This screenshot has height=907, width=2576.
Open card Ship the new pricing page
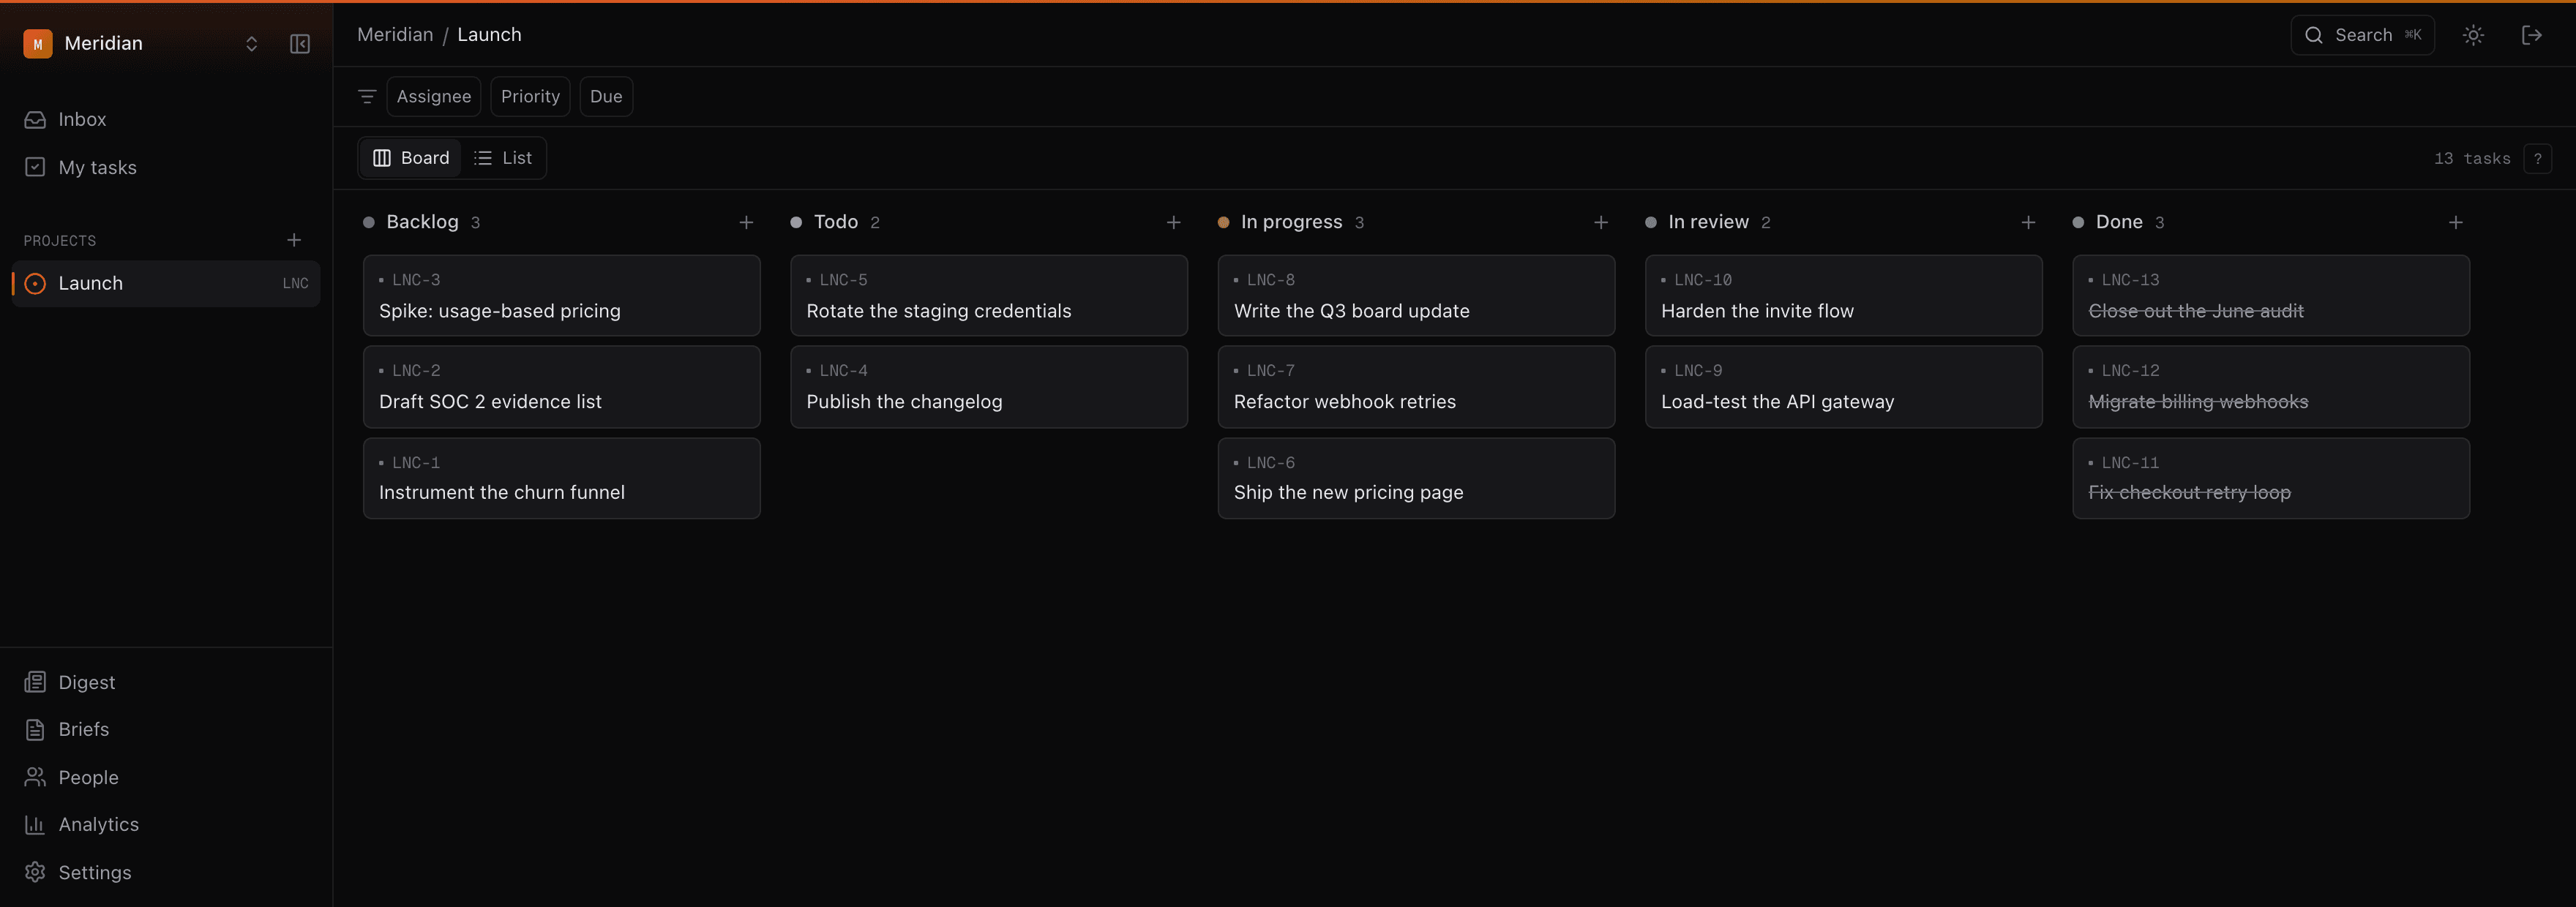1416,478
